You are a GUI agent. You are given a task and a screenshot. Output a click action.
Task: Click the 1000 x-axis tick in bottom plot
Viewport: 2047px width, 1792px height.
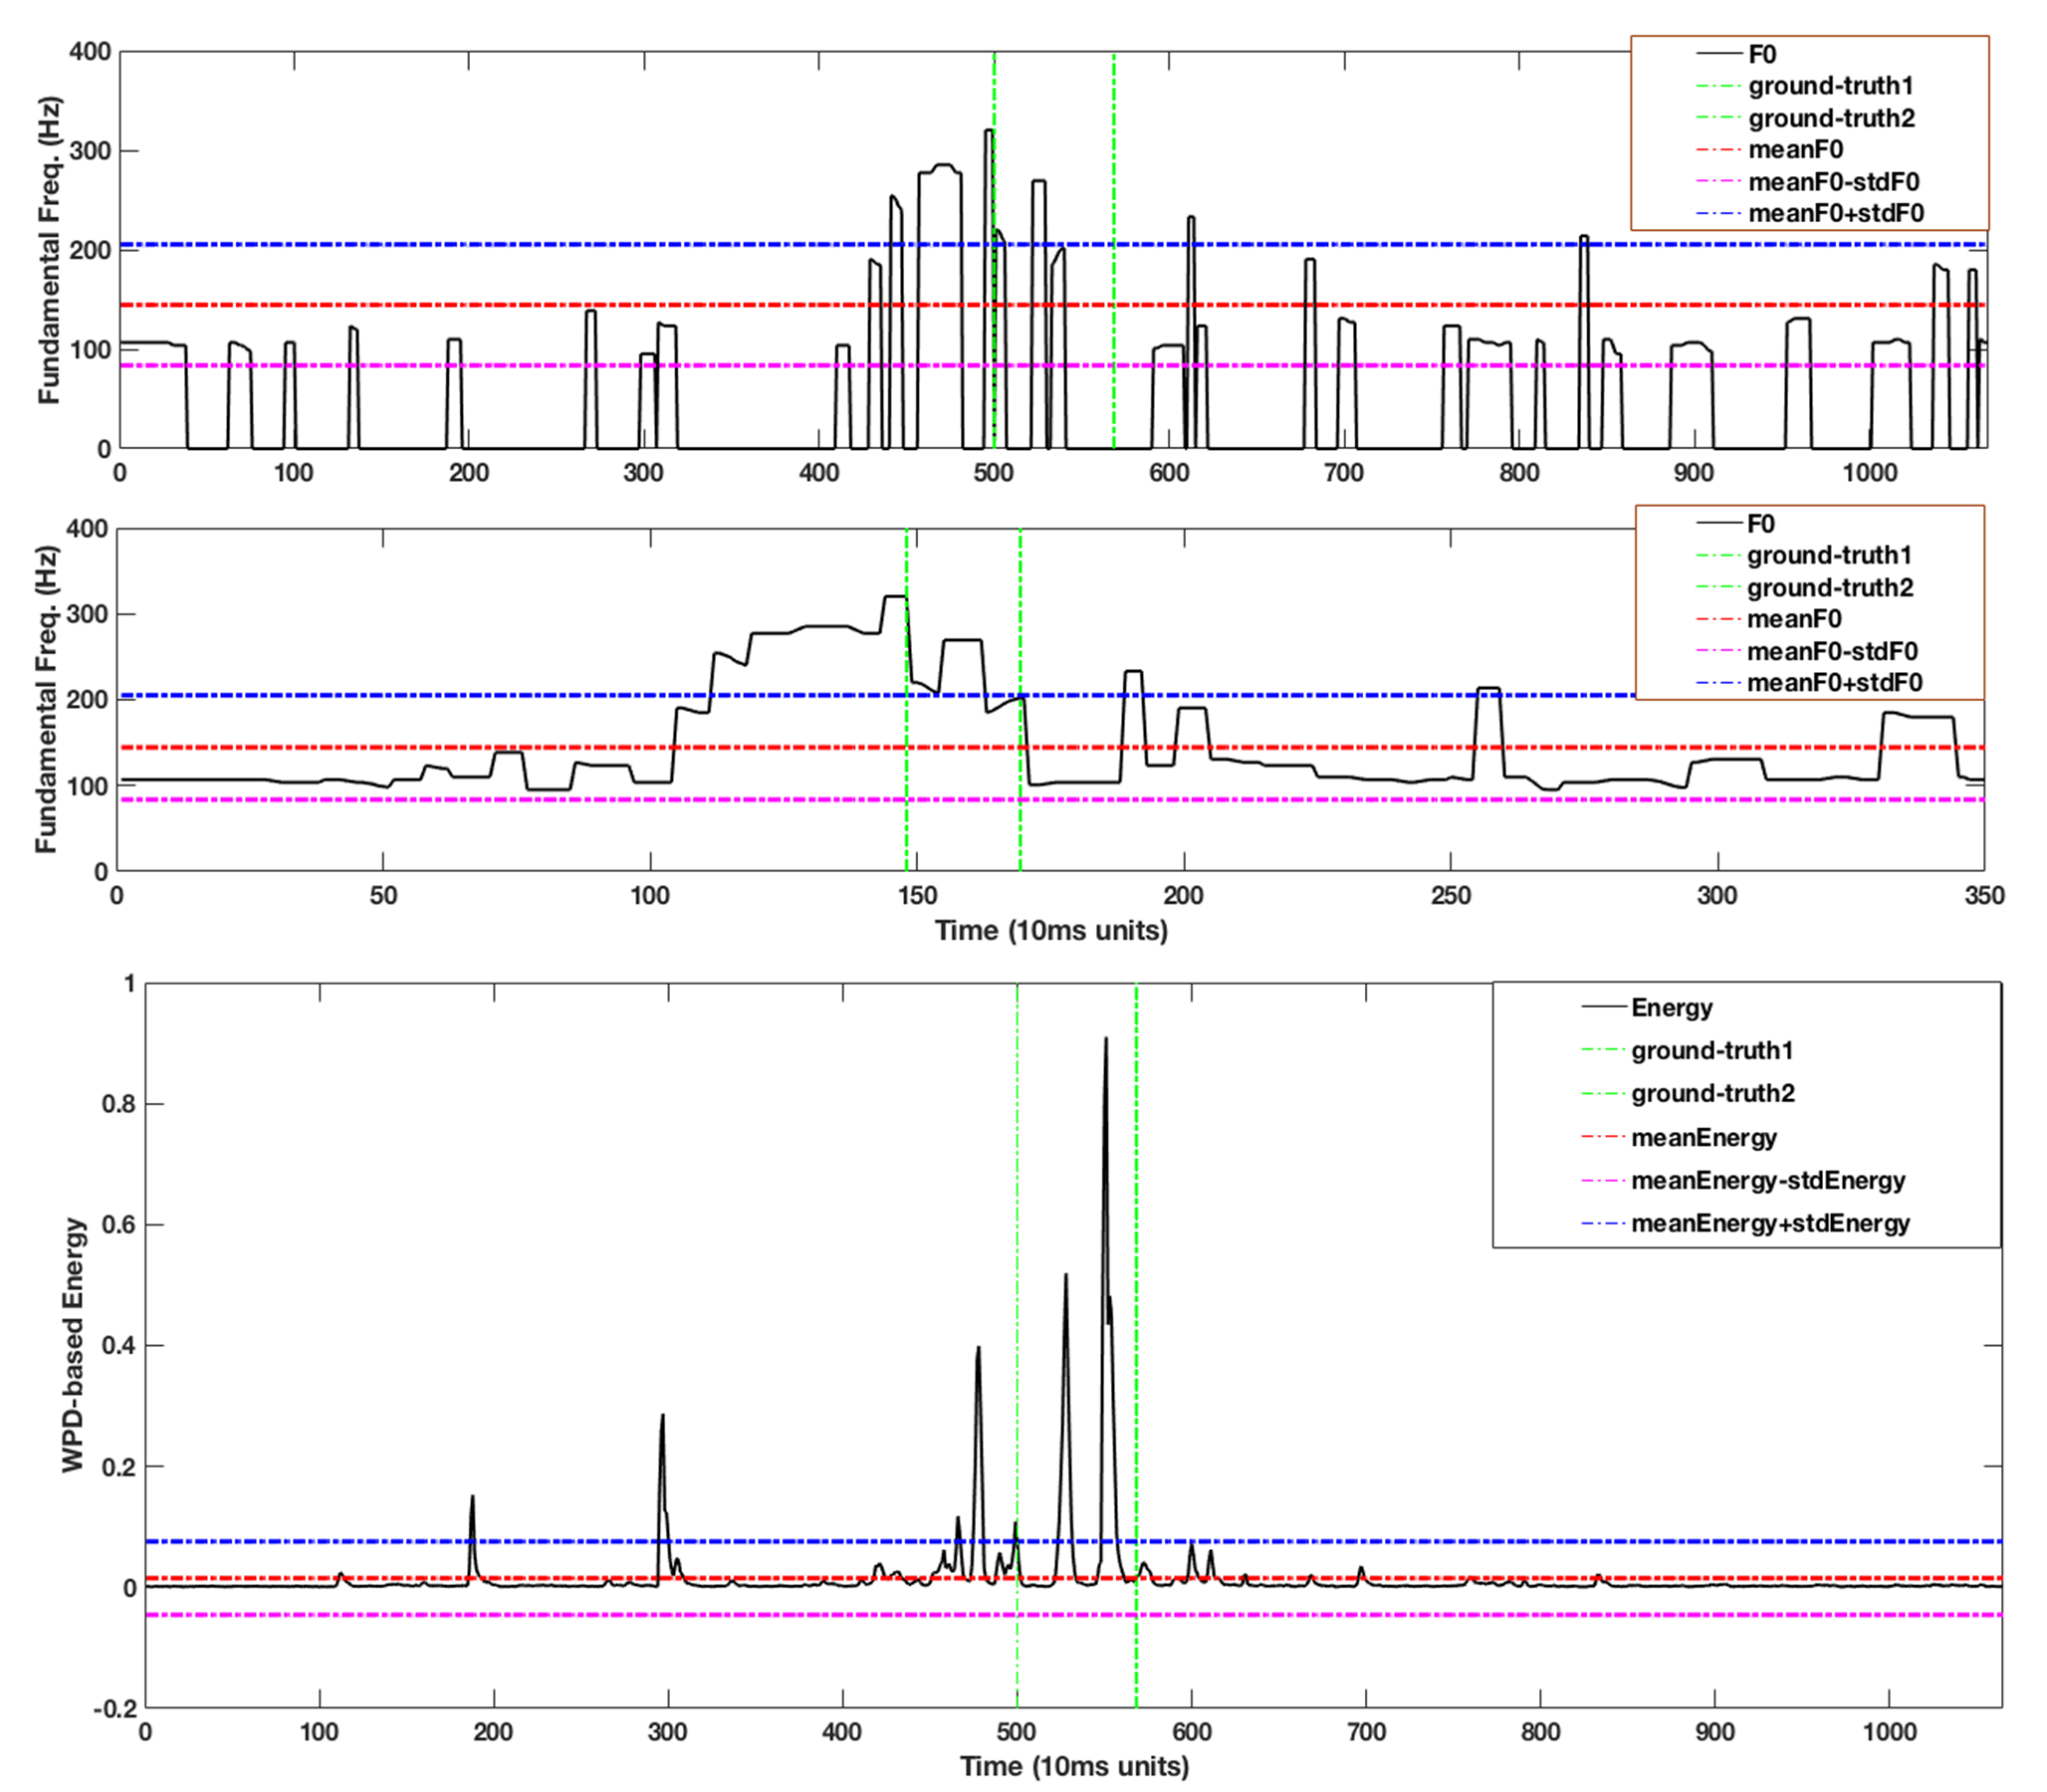click(1889, 1731)
